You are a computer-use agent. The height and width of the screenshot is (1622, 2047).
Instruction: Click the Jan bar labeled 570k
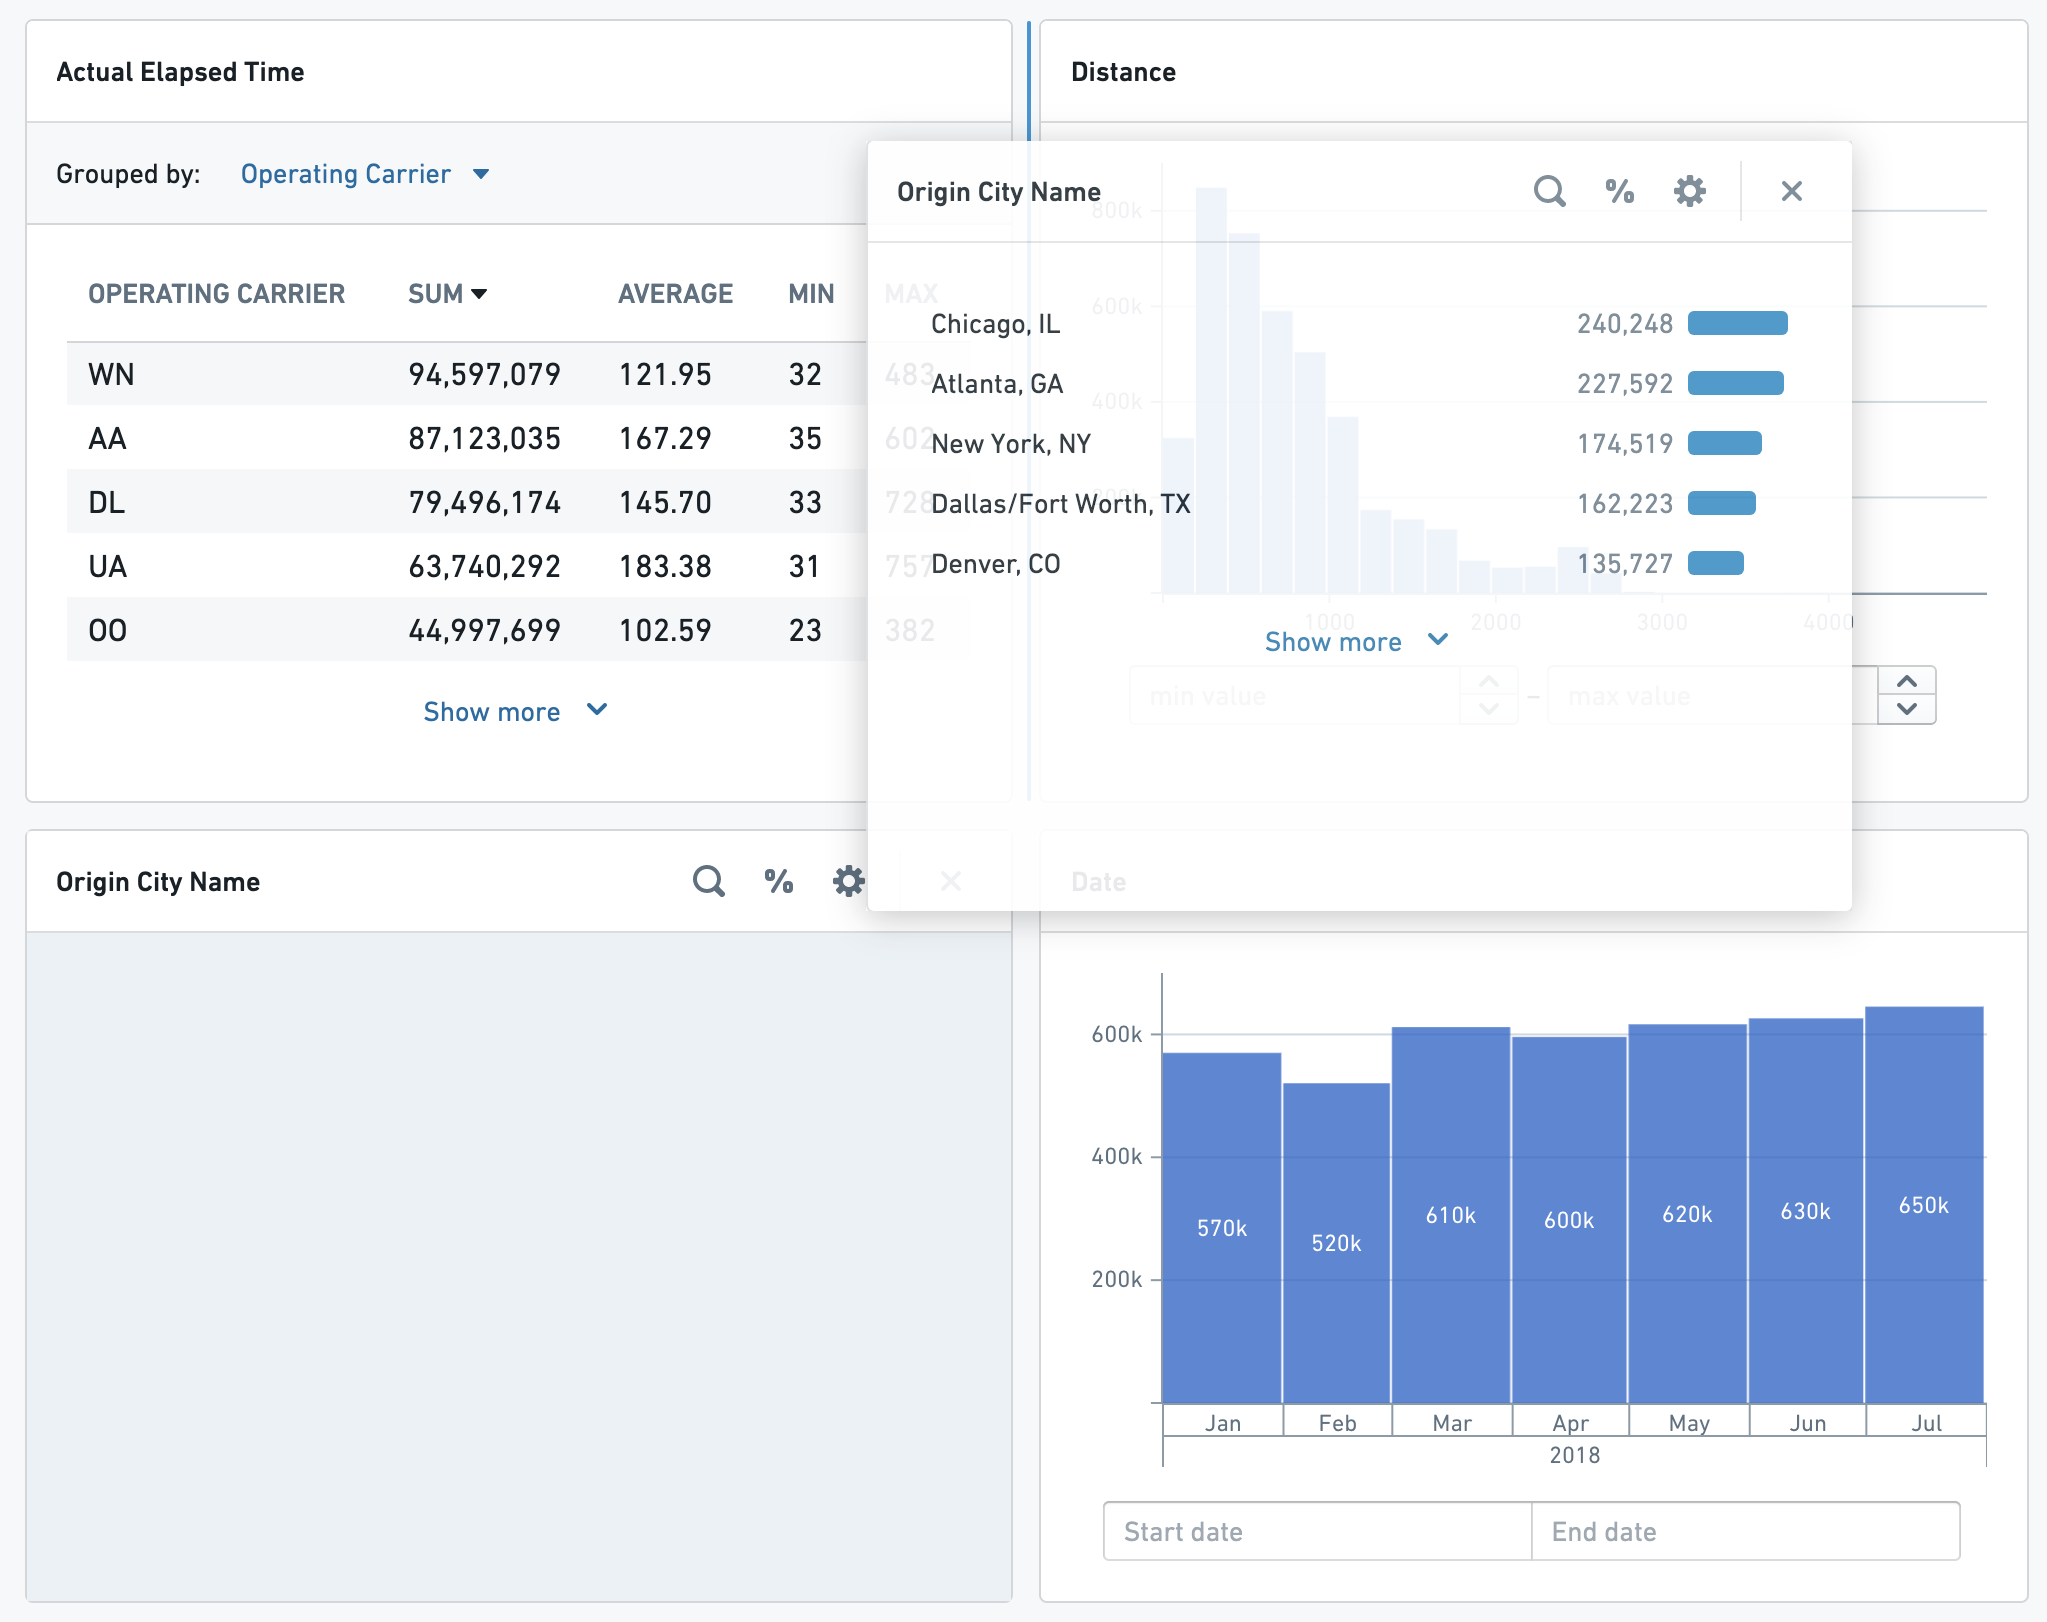[x=1221, y=1228]
